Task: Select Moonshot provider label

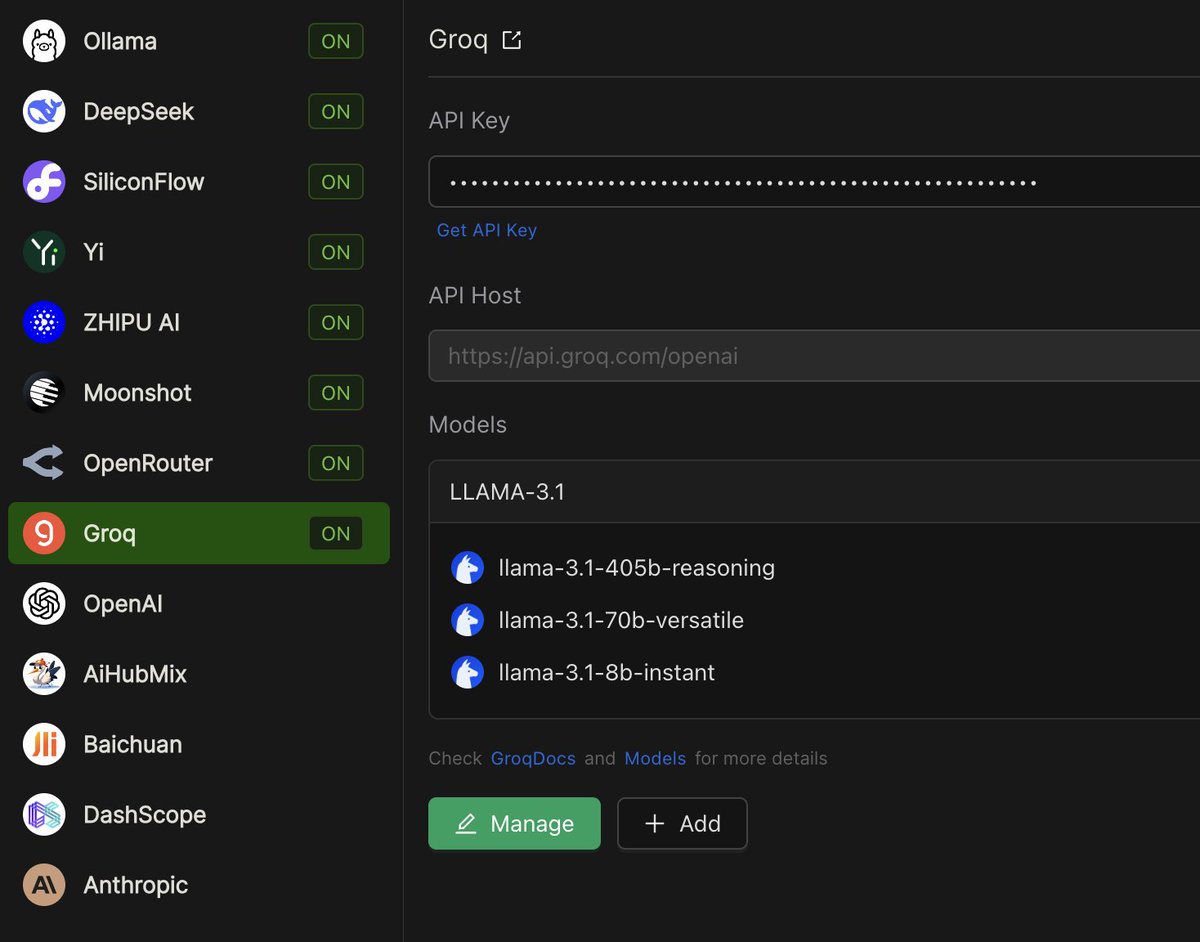Action: (x=138, y=393)
